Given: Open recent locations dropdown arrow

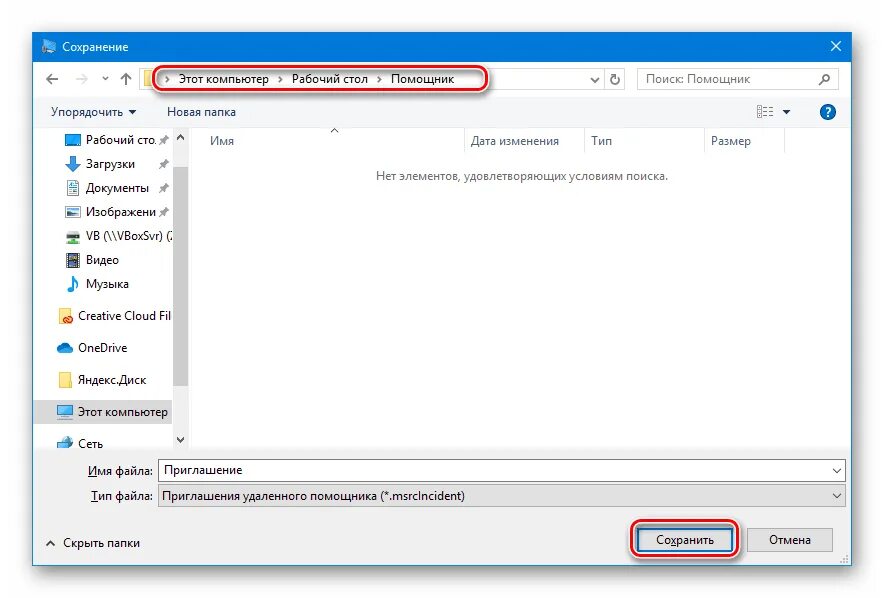Looking at the screenshot, I should coord(105,79).
